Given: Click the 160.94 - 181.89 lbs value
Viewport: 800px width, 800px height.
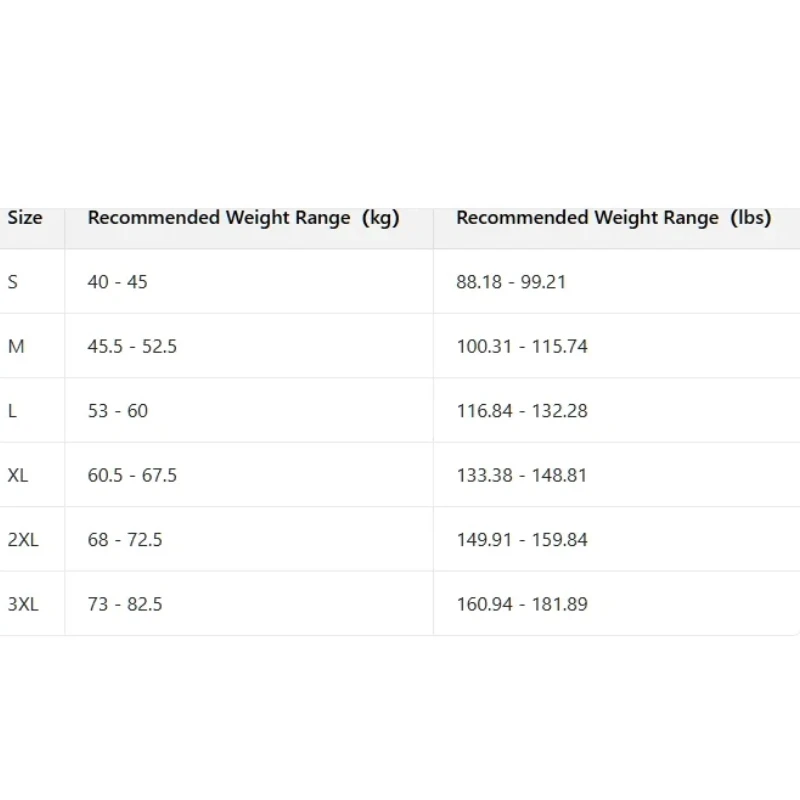Looking at the screenshot, I should click(x=522, y=605).
